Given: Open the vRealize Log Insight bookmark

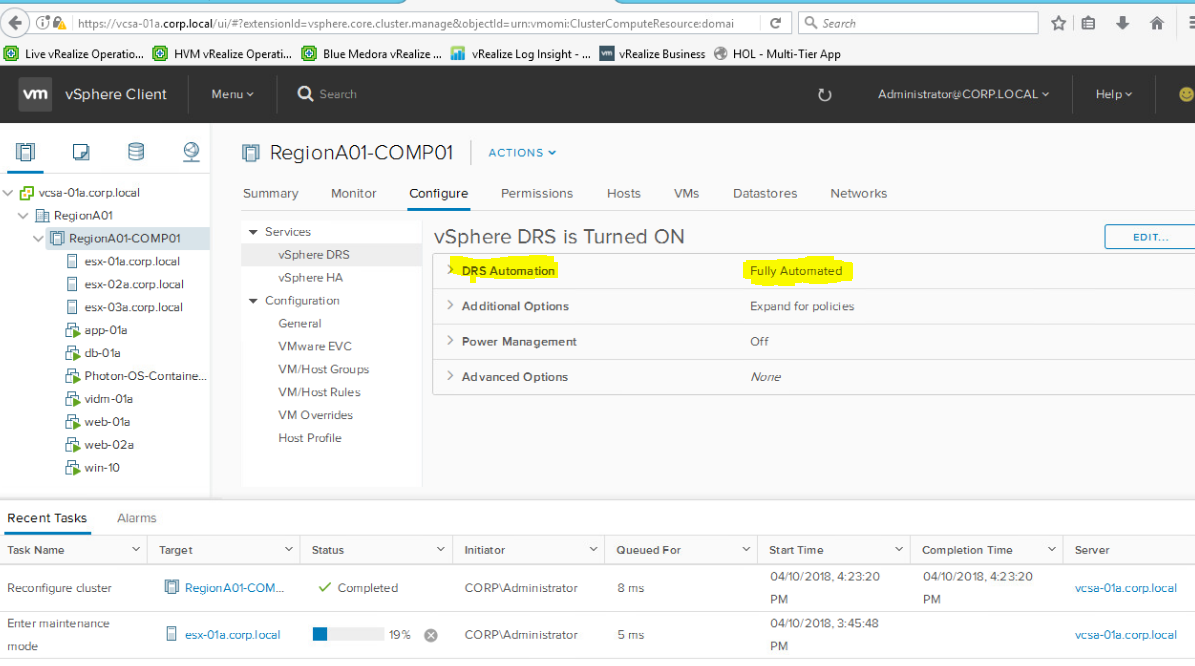Looking at the screenshot, I should tap(521, 53).
